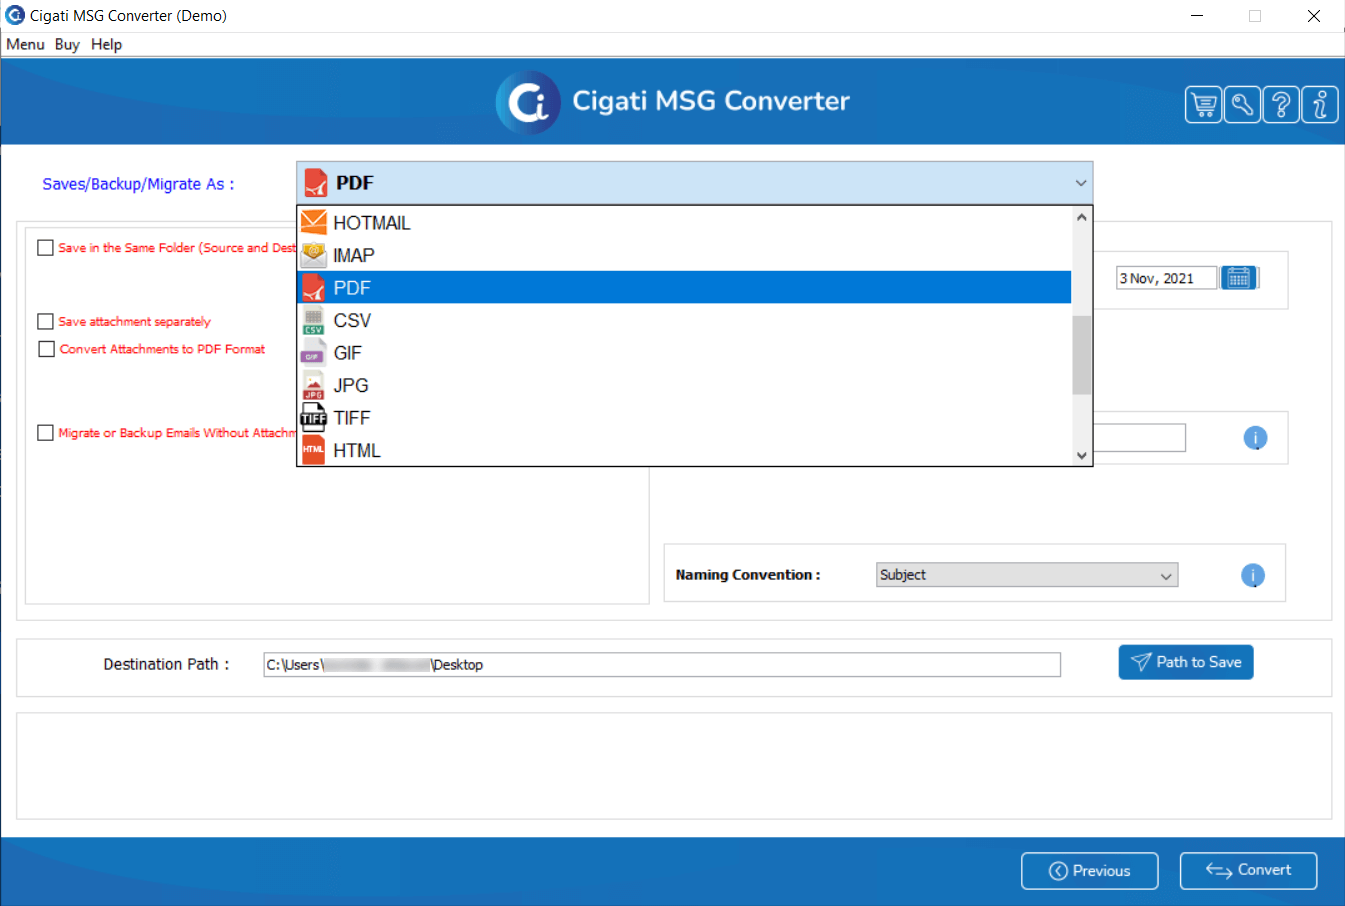The image size is (1345, 906).
Task: Click the info about icon in header
Action: click(1320, 104)
